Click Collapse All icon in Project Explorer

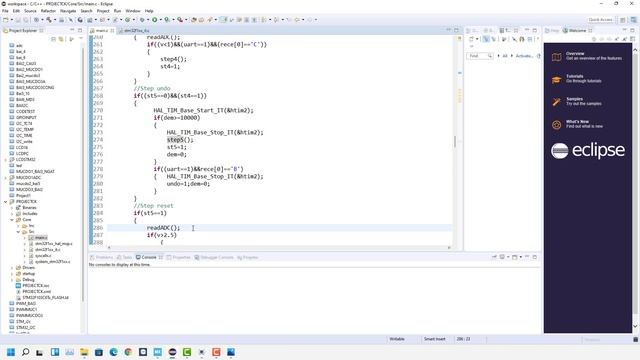pos(53,39)
